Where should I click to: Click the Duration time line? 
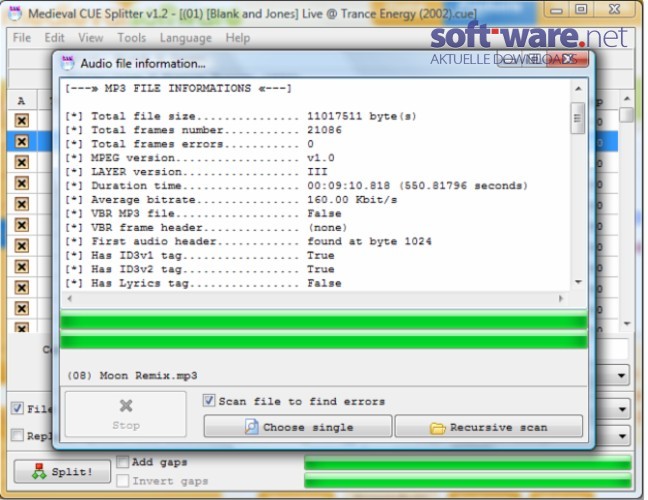coord(296,186)
